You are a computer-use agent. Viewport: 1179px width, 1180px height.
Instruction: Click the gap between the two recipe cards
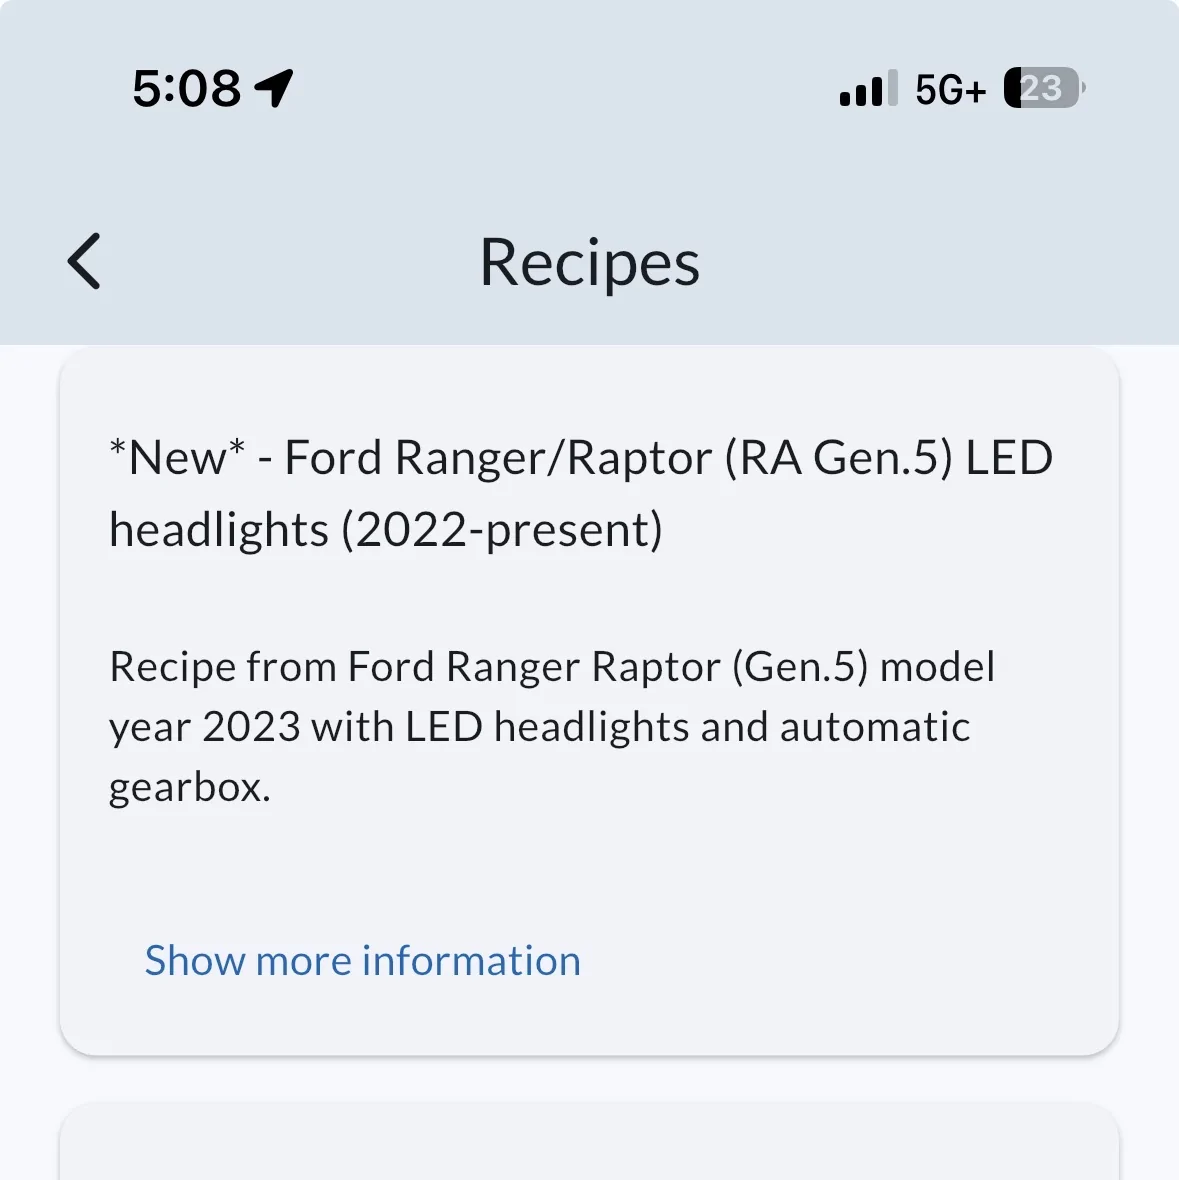pyautogui.click(x=589, y=1079)
